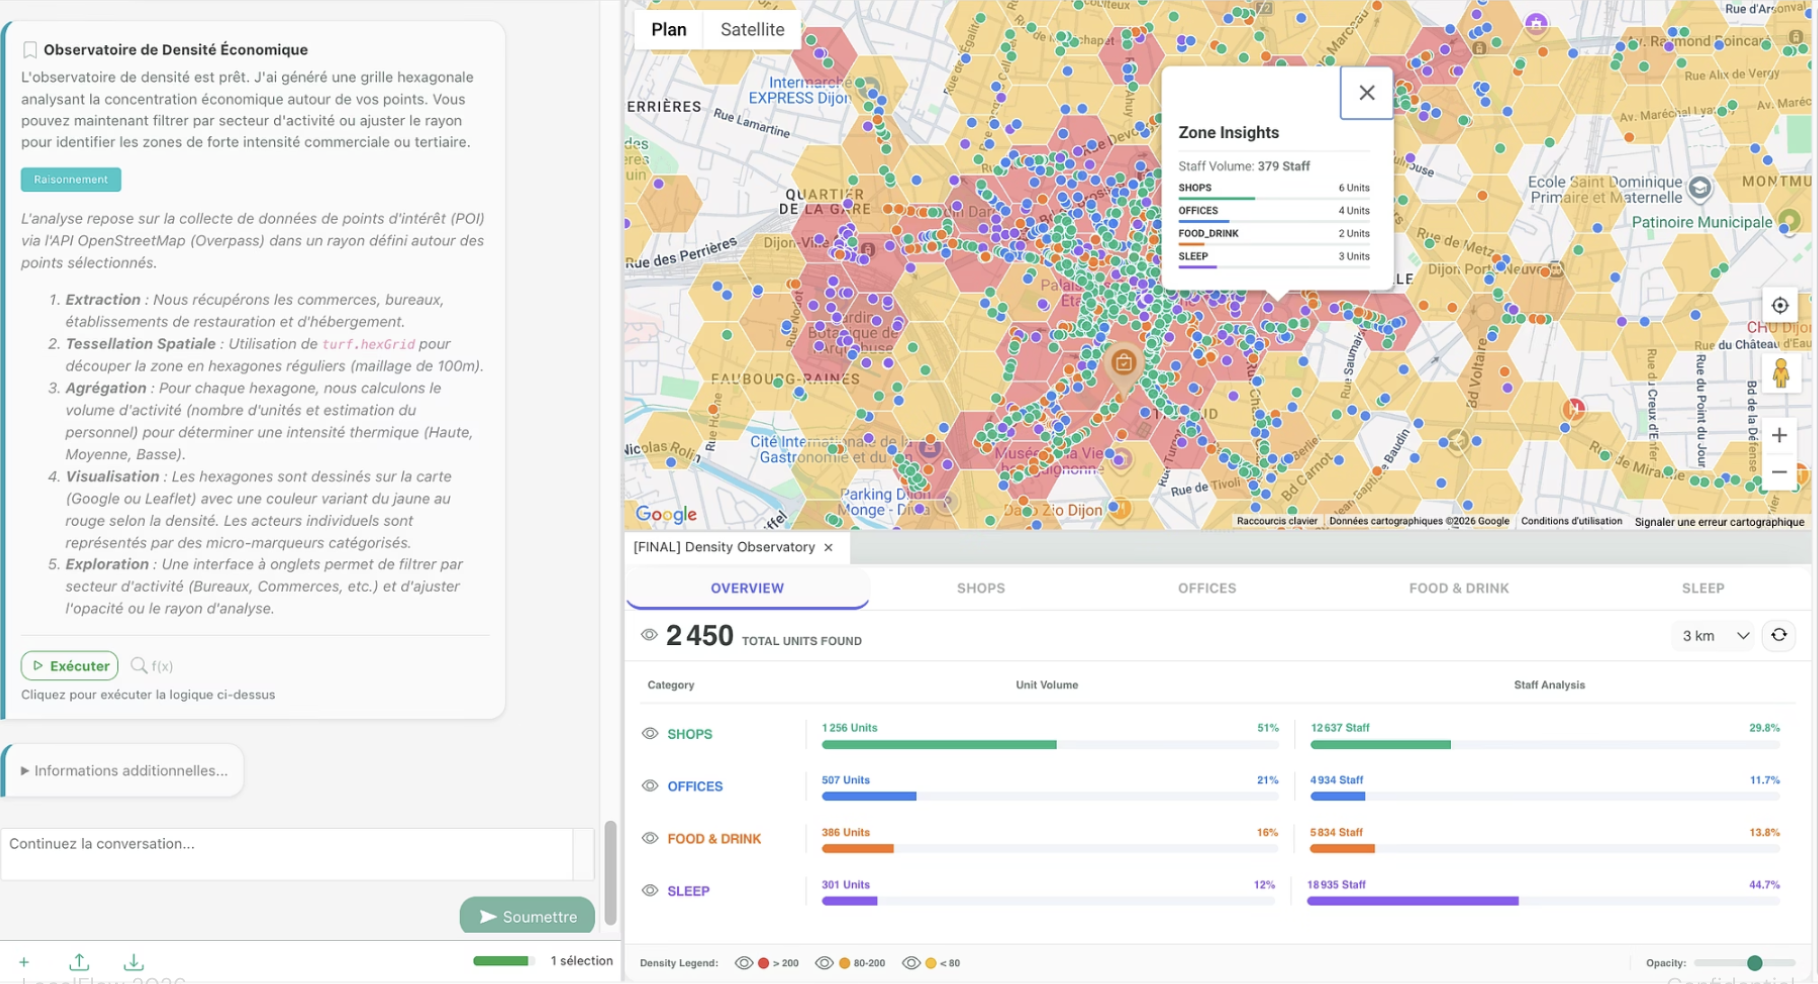The width and height of the screenshot is (1818, 984).
Task: Click OFFICES row in Zone Insights
Action: click(1273, 213)
